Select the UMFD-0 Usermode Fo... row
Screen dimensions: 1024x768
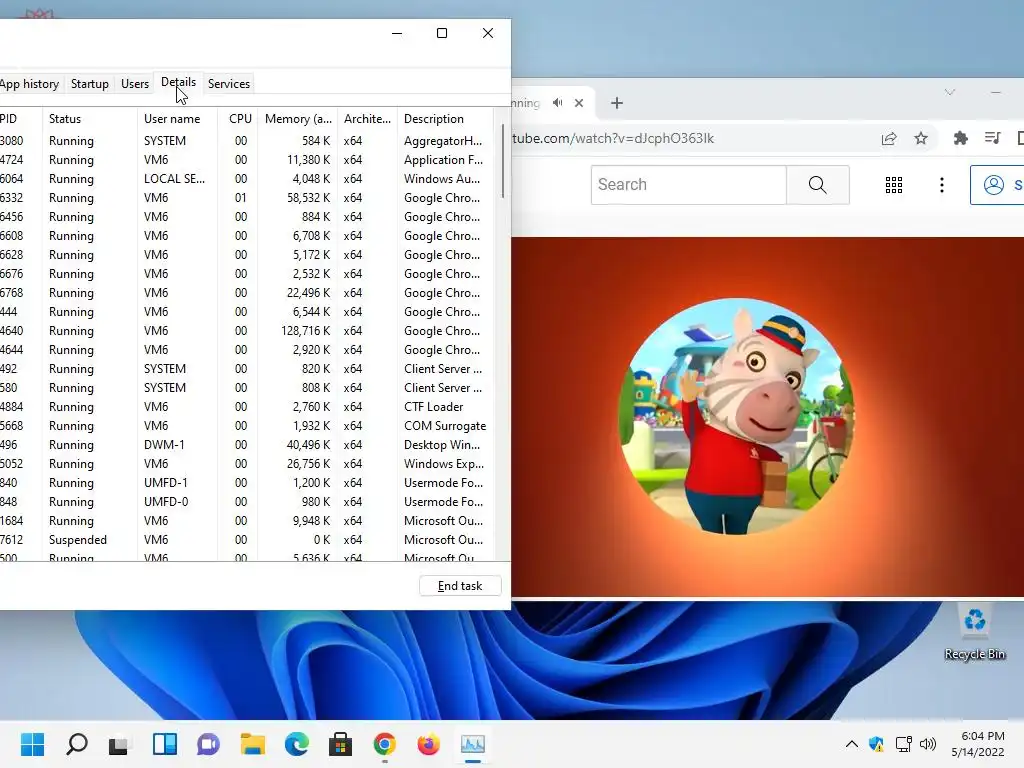point(247,502)
